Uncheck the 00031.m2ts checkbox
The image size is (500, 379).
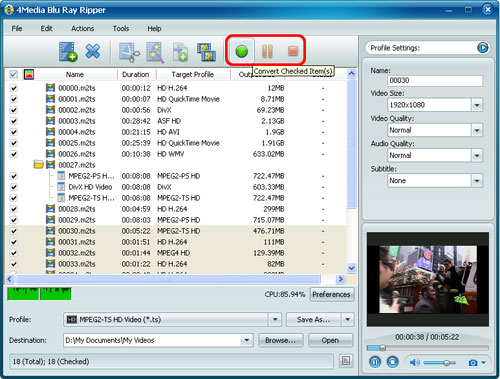pos(14,242)
